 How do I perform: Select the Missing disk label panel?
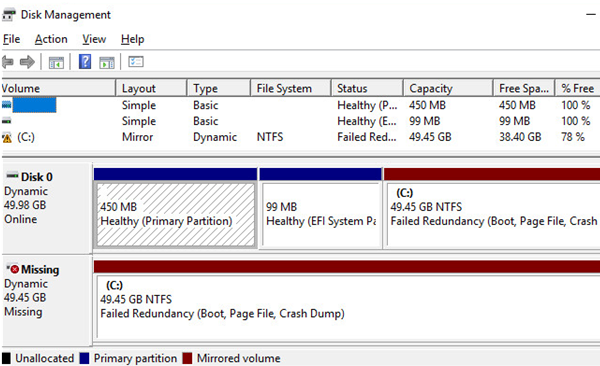47,300
